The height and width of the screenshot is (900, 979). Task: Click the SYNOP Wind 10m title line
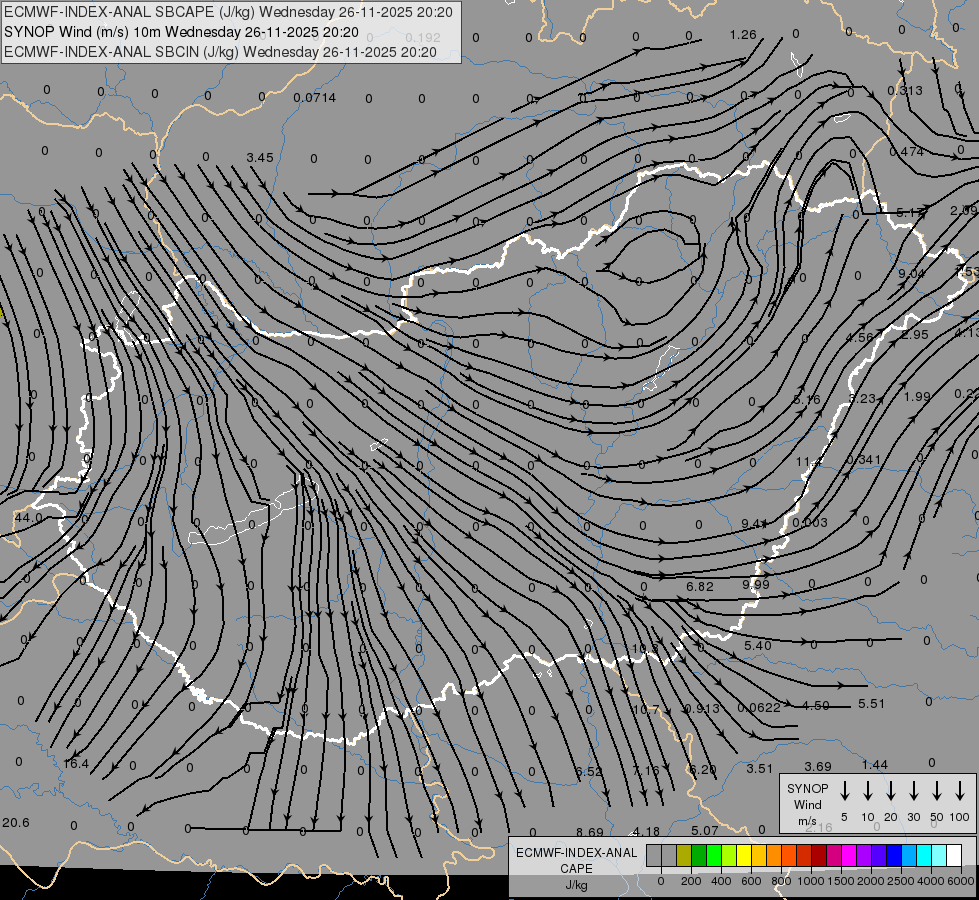[x=181, y=32]
